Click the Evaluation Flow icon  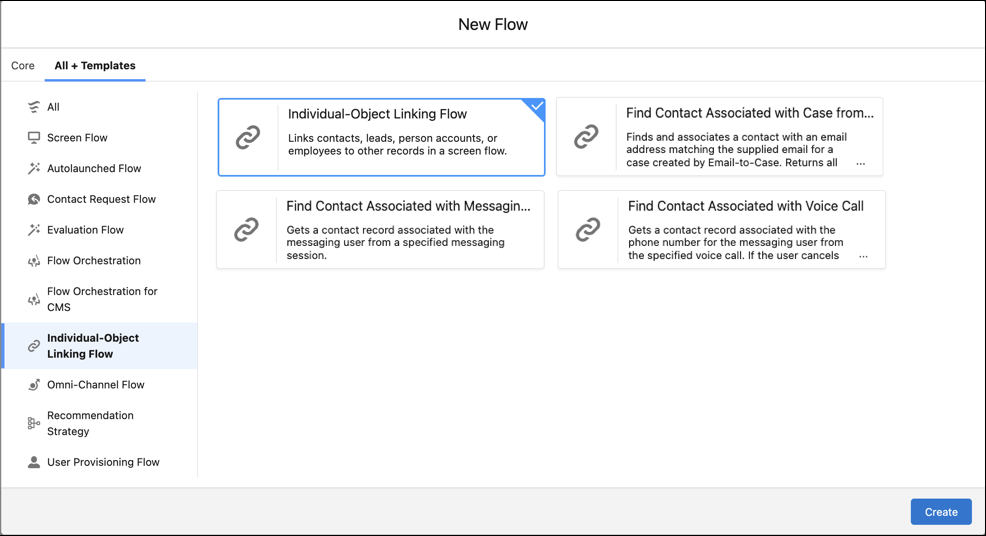click(x=34, y=230)
